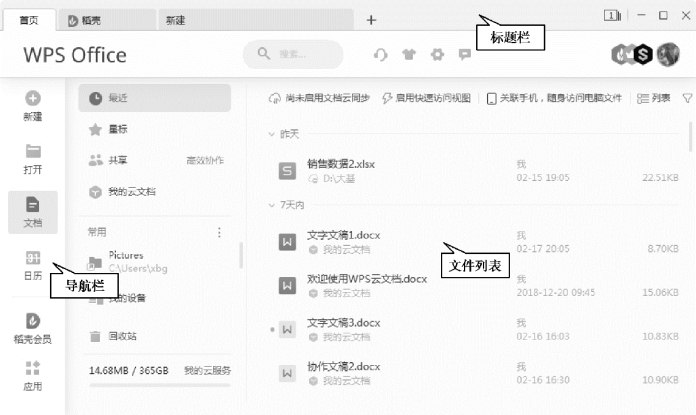Click the filter funnel icon

click(x=687, y=99)
